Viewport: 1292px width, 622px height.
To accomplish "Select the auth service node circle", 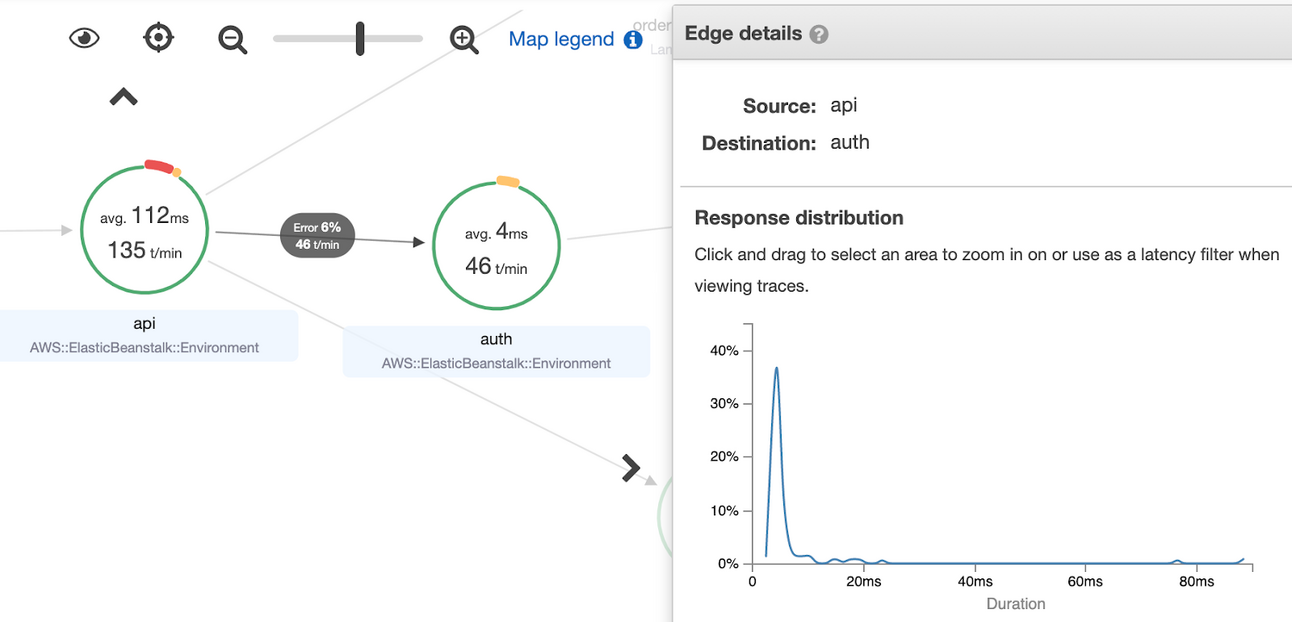I will (x=496, y=245).
